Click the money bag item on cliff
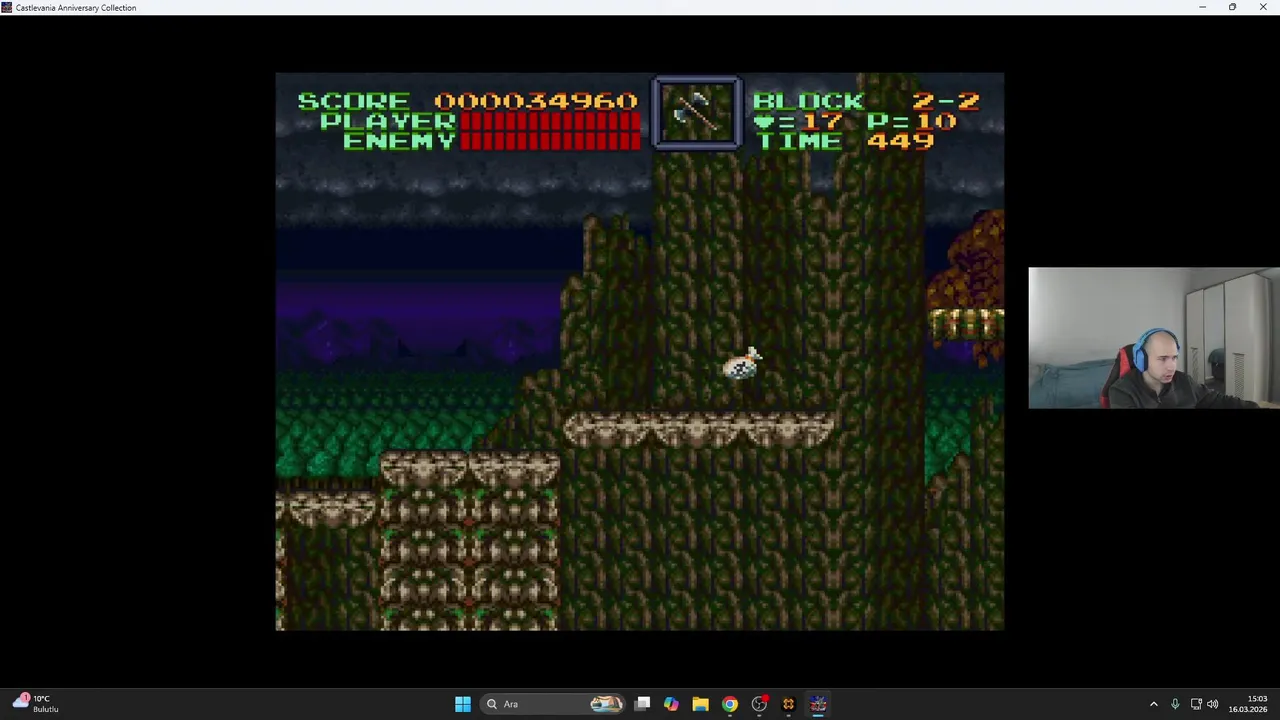The image size is (1280, 720). (742, 364)
